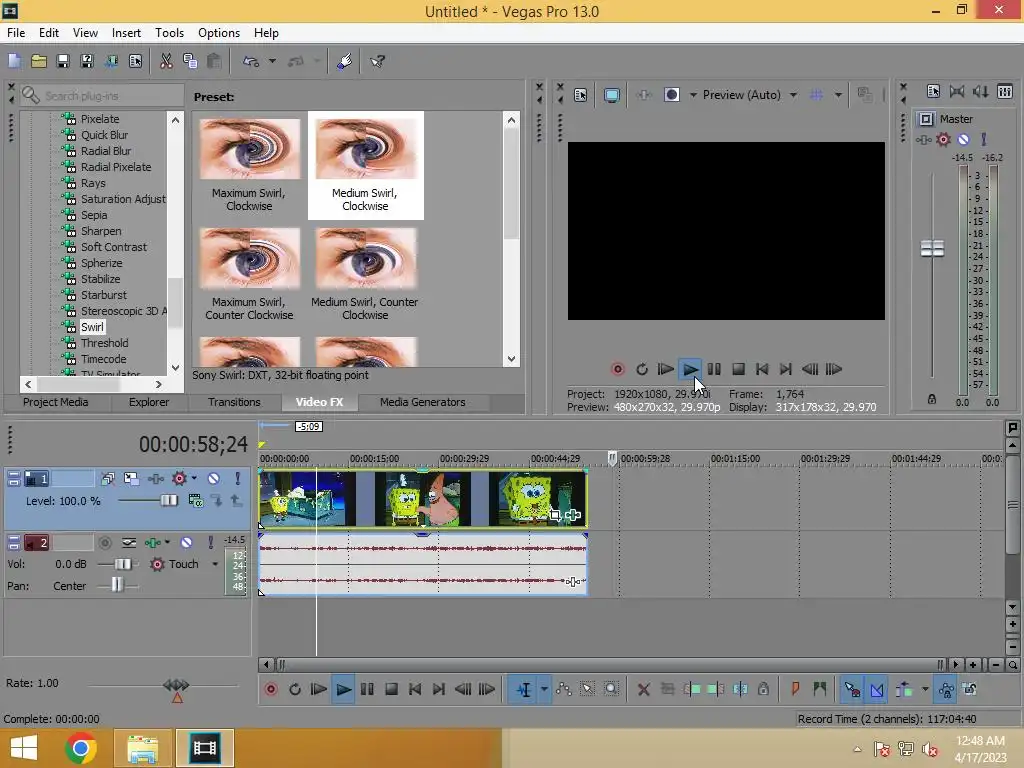The image size is (1024, 768).
Task: Open Project Video Properties in preview toolbar
Action: pos(581,95)
